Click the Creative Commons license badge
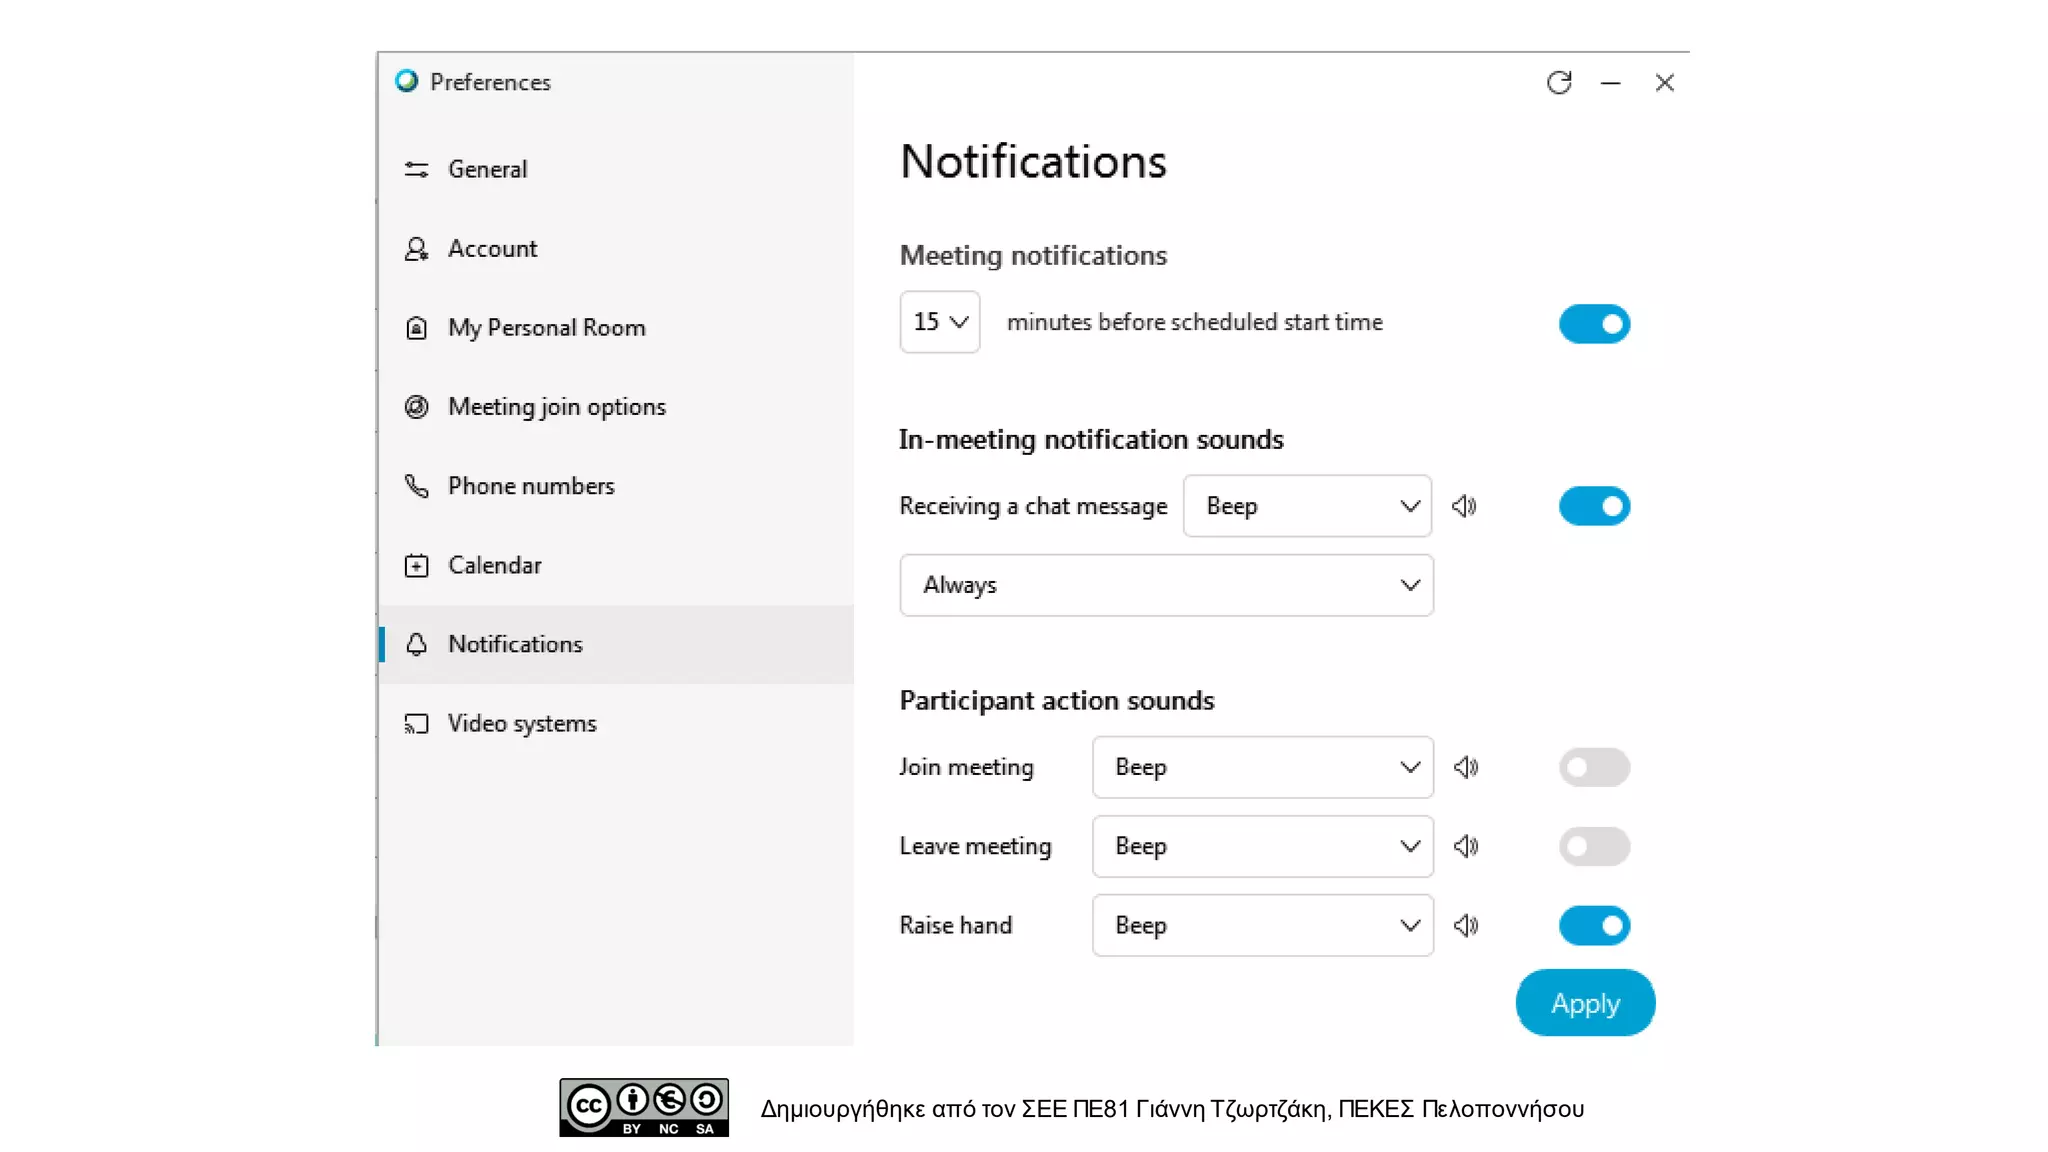 (644, 1107)
